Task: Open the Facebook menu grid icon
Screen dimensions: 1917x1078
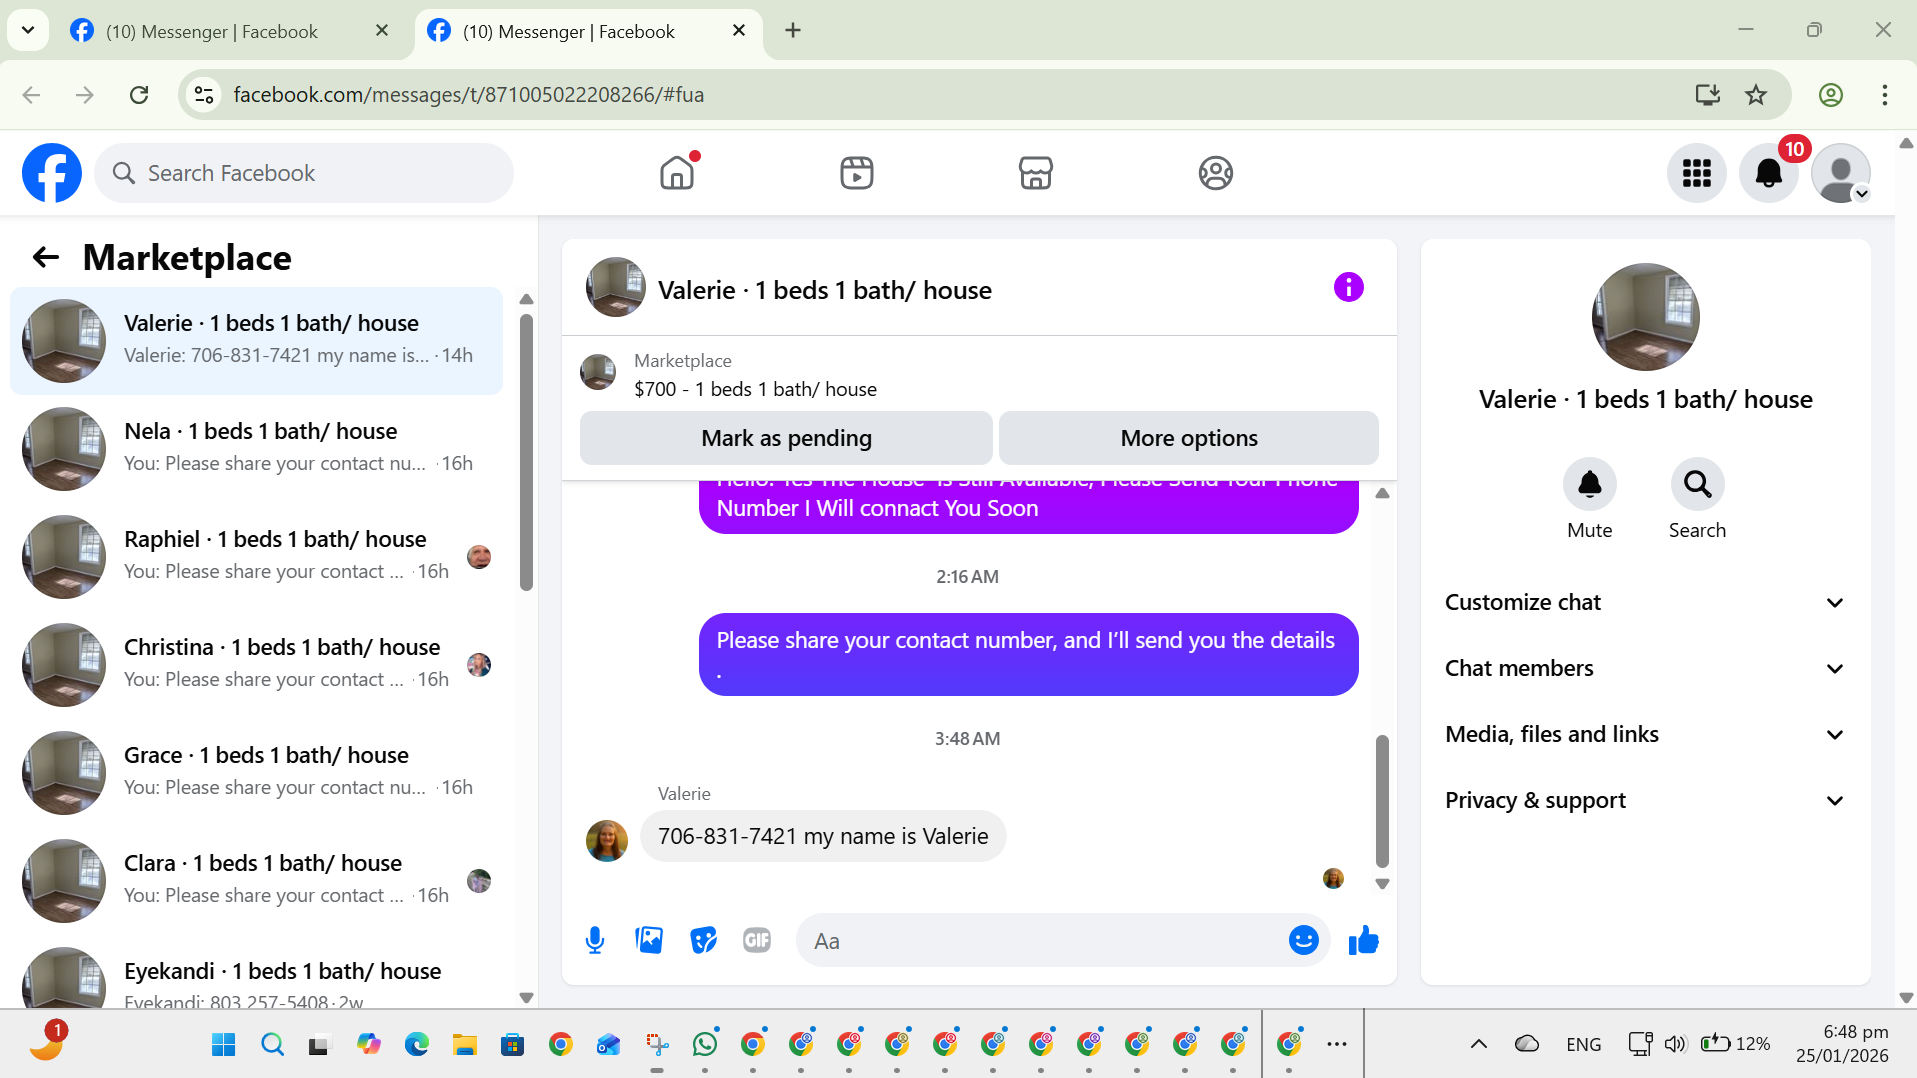Action: coord(1696,173)
